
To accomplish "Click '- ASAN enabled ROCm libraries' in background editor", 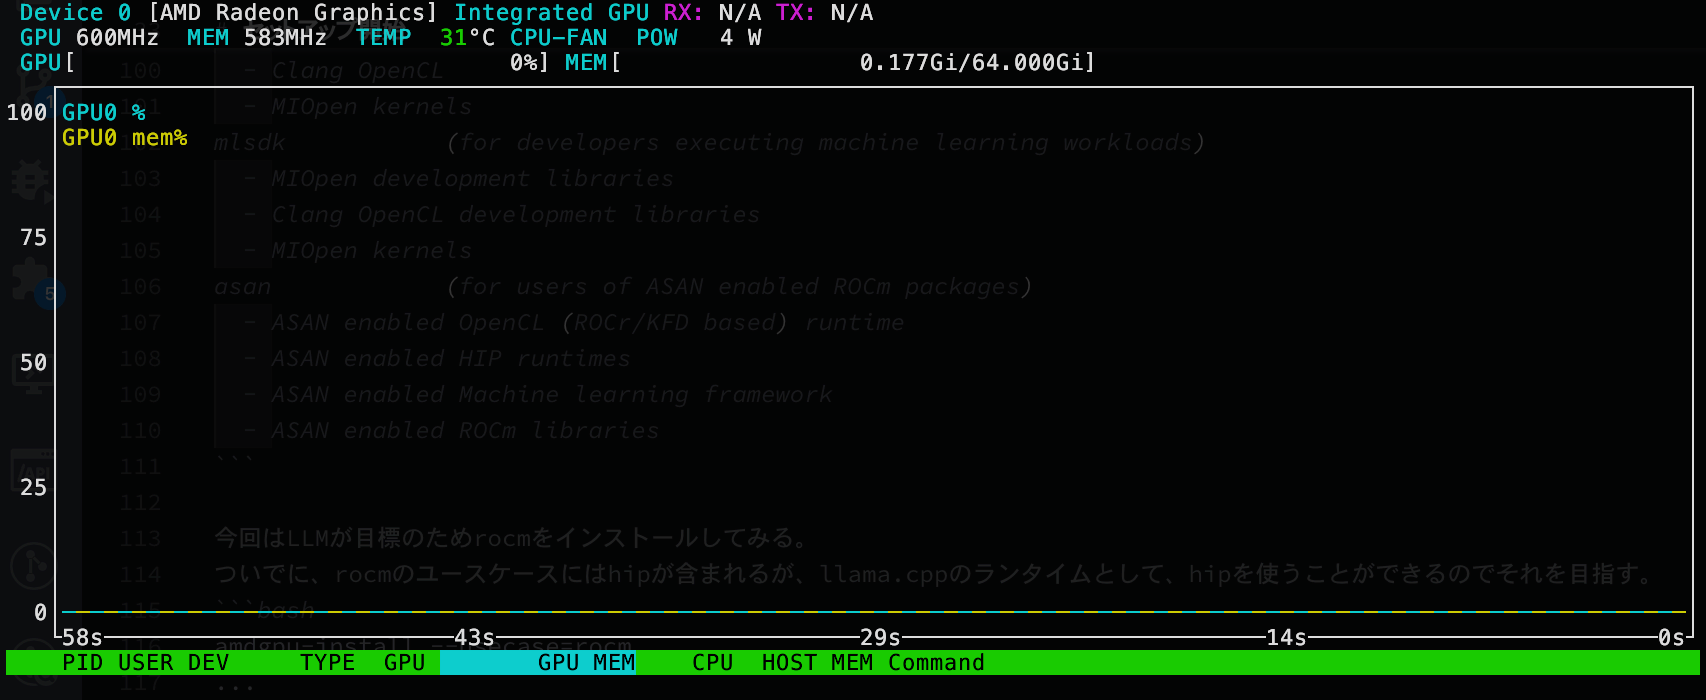I will [x=452, y=431].
